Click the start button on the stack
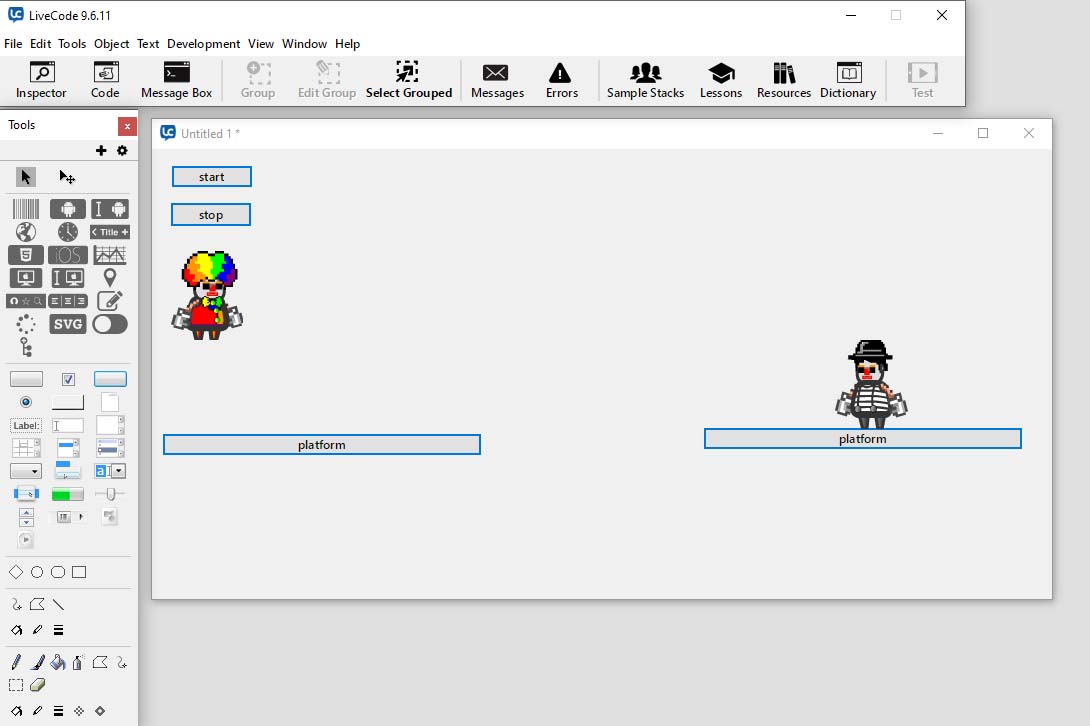Screen dimensions: 1090x726 pos(211,177)
